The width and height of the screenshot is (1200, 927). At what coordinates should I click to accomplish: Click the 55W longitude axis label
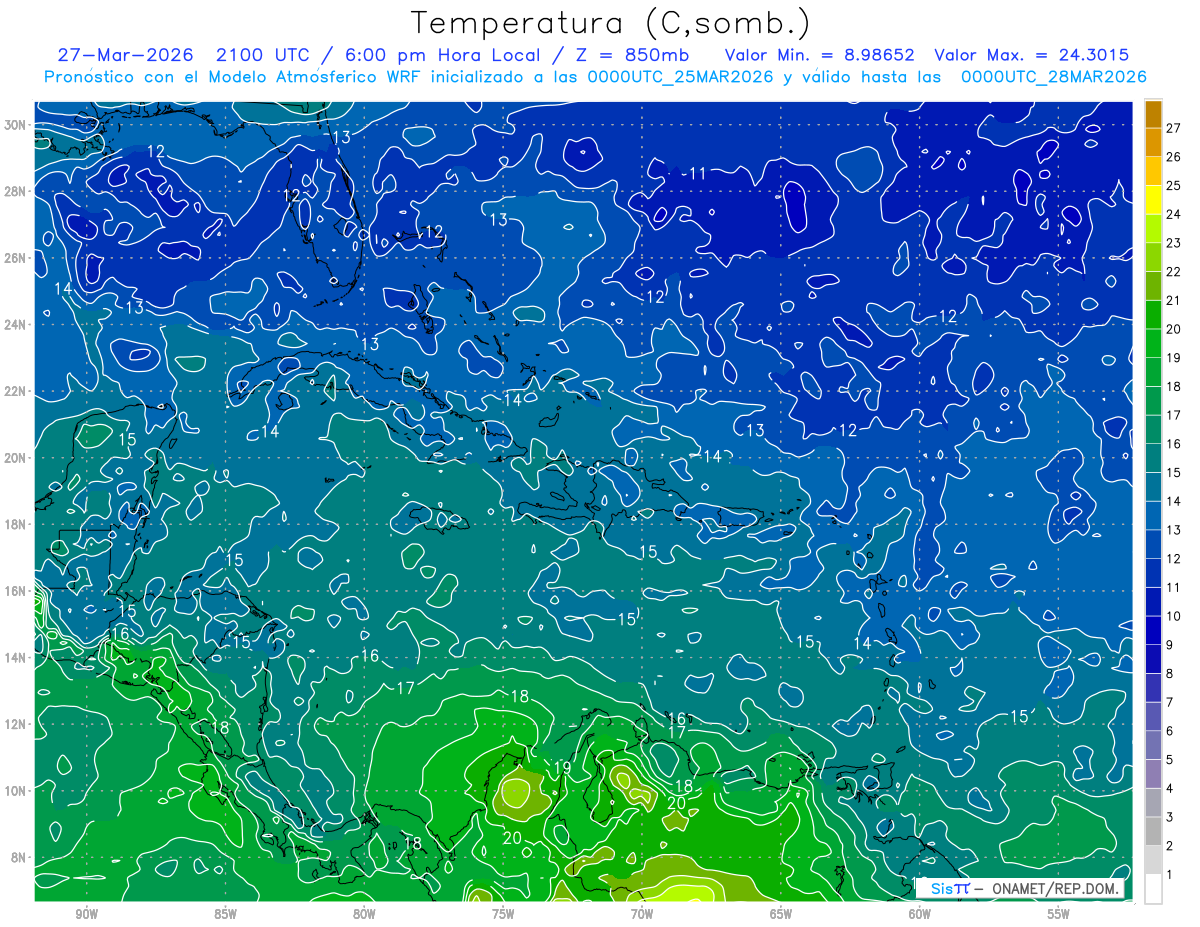[x=1058, y=913]
